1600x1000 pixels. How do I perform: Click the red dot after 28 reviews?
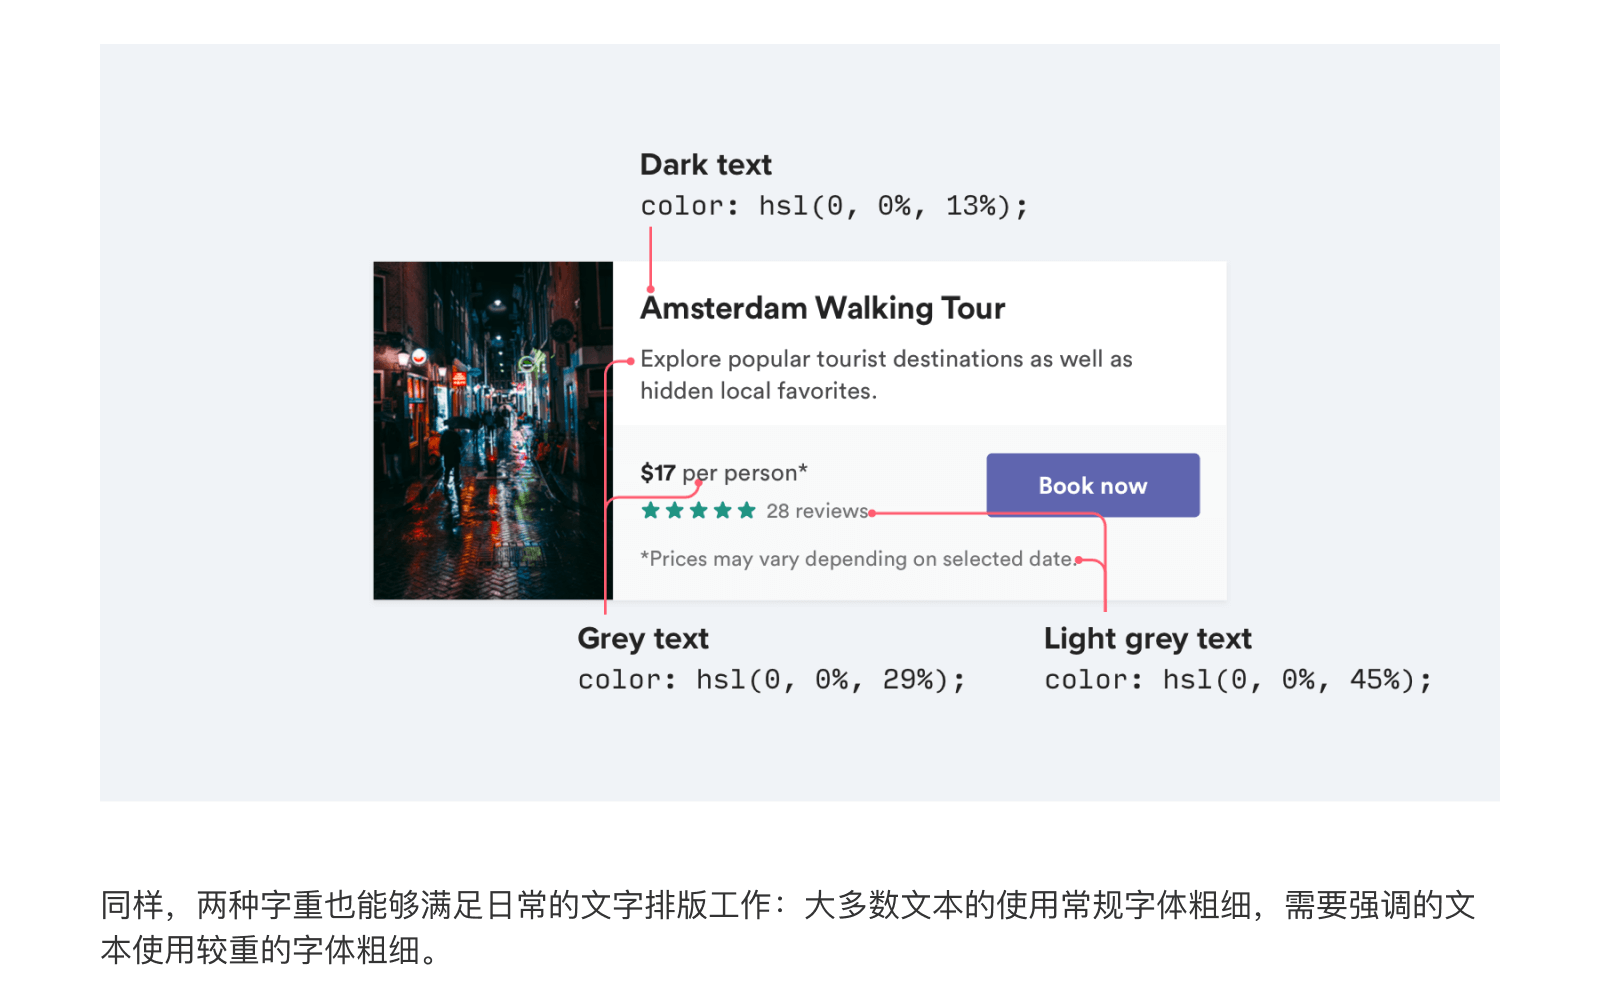pyautogui.click(x=873, y=513)
